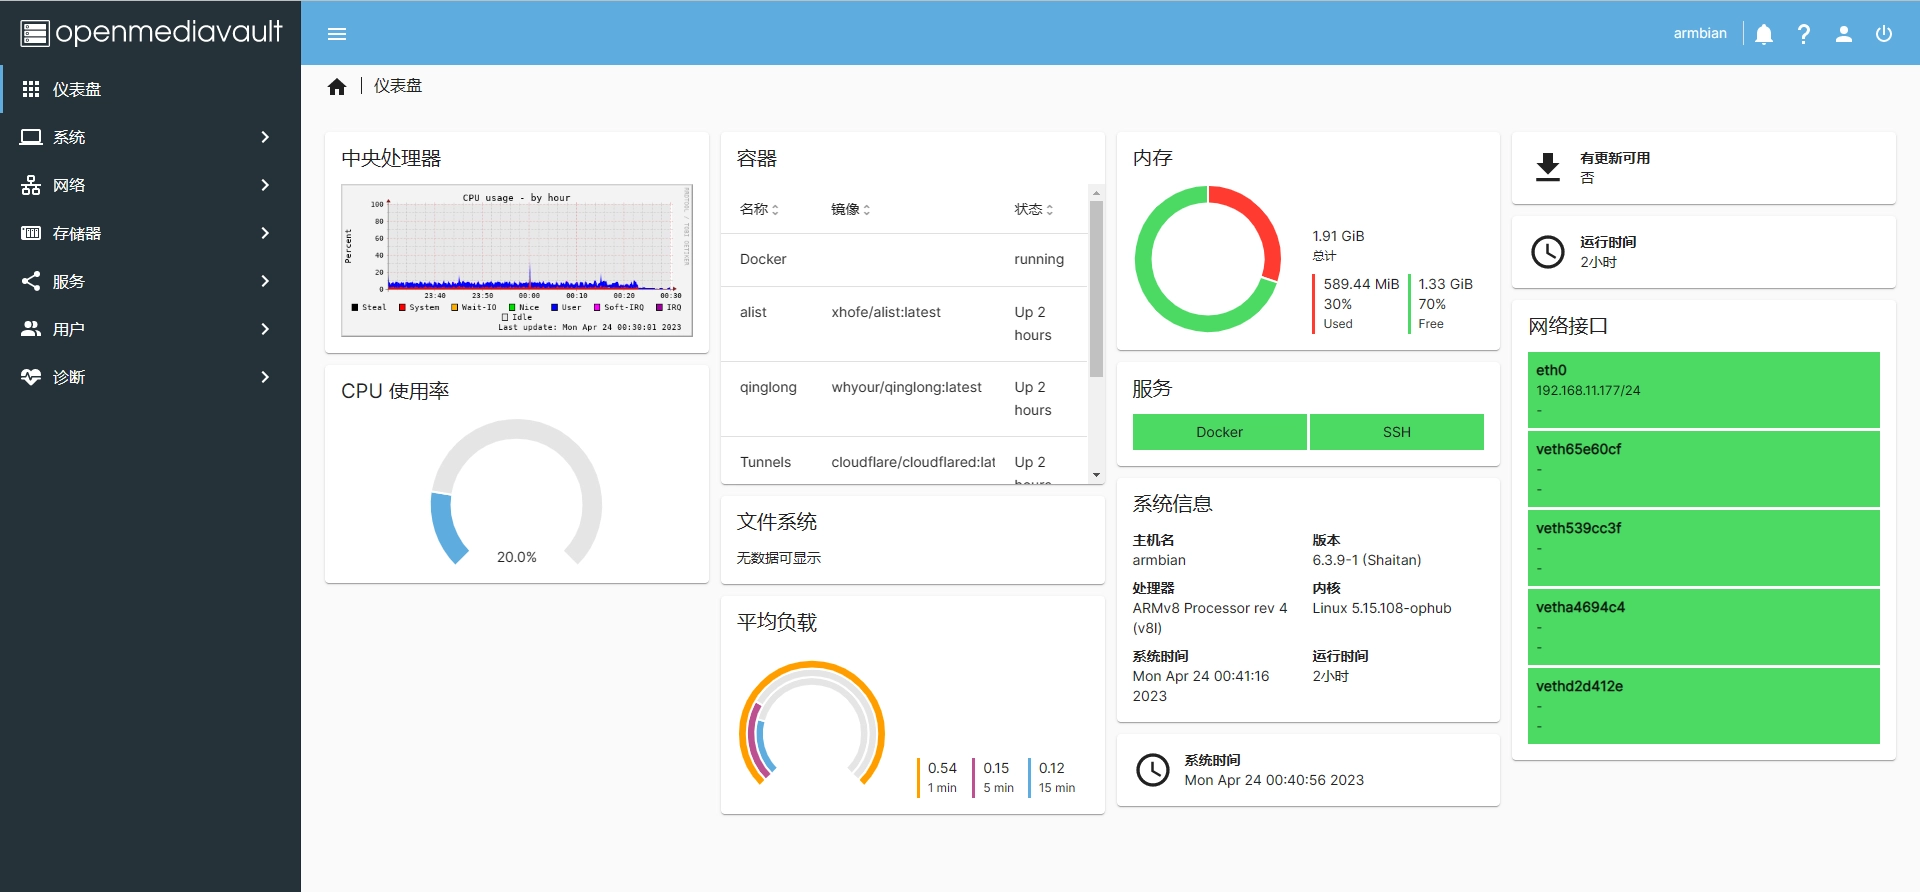
Task: Open the 服务 menu item
Action: 150,281
